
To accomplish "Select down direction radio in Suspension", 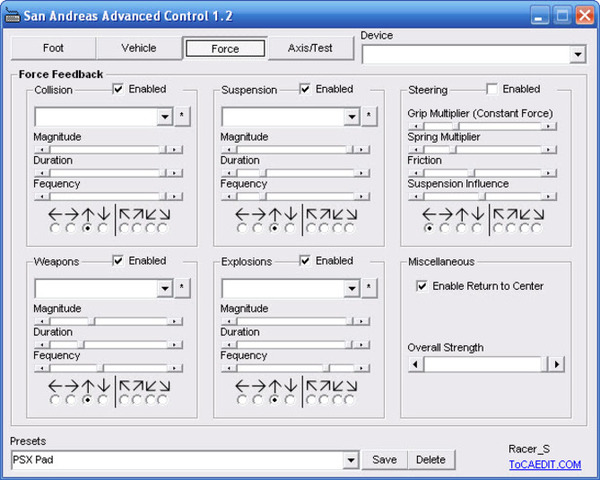I will tap(290, 229).
